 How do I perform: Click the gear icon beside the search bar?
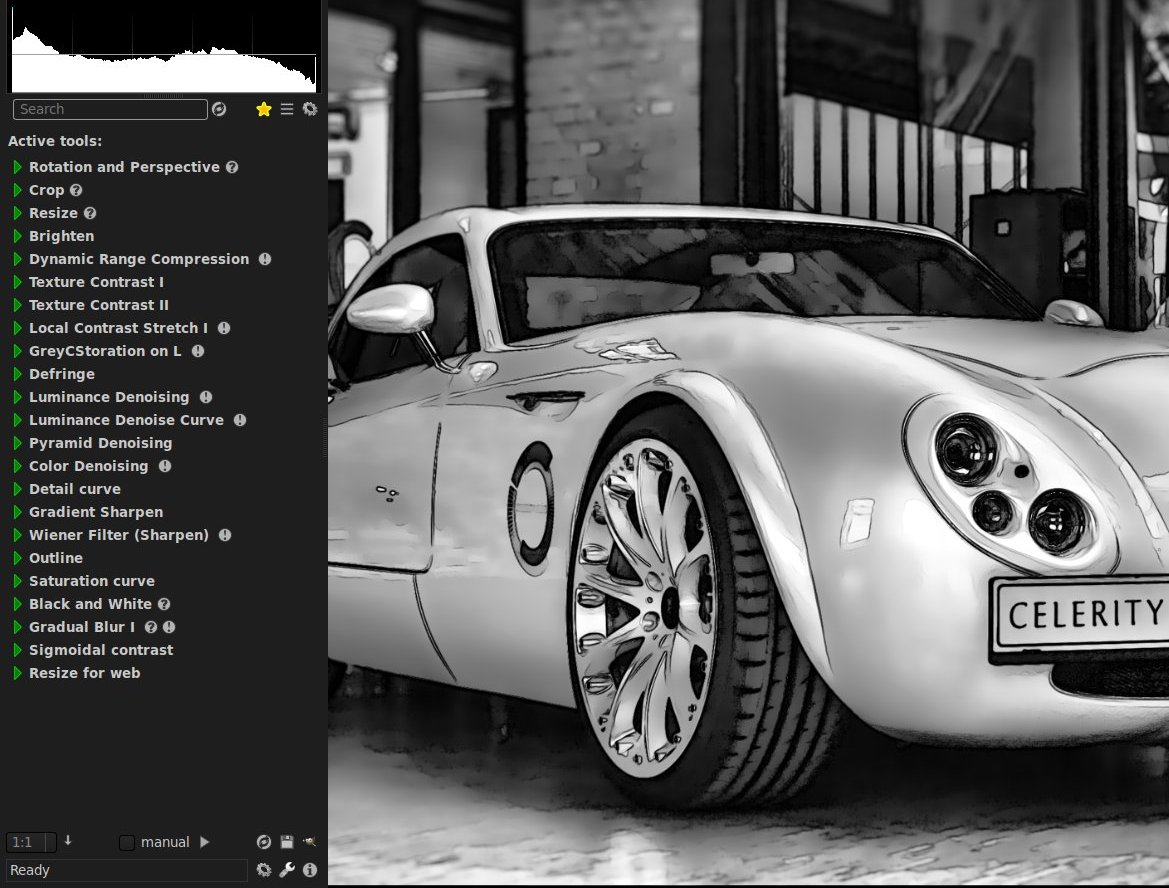[310, 109]
